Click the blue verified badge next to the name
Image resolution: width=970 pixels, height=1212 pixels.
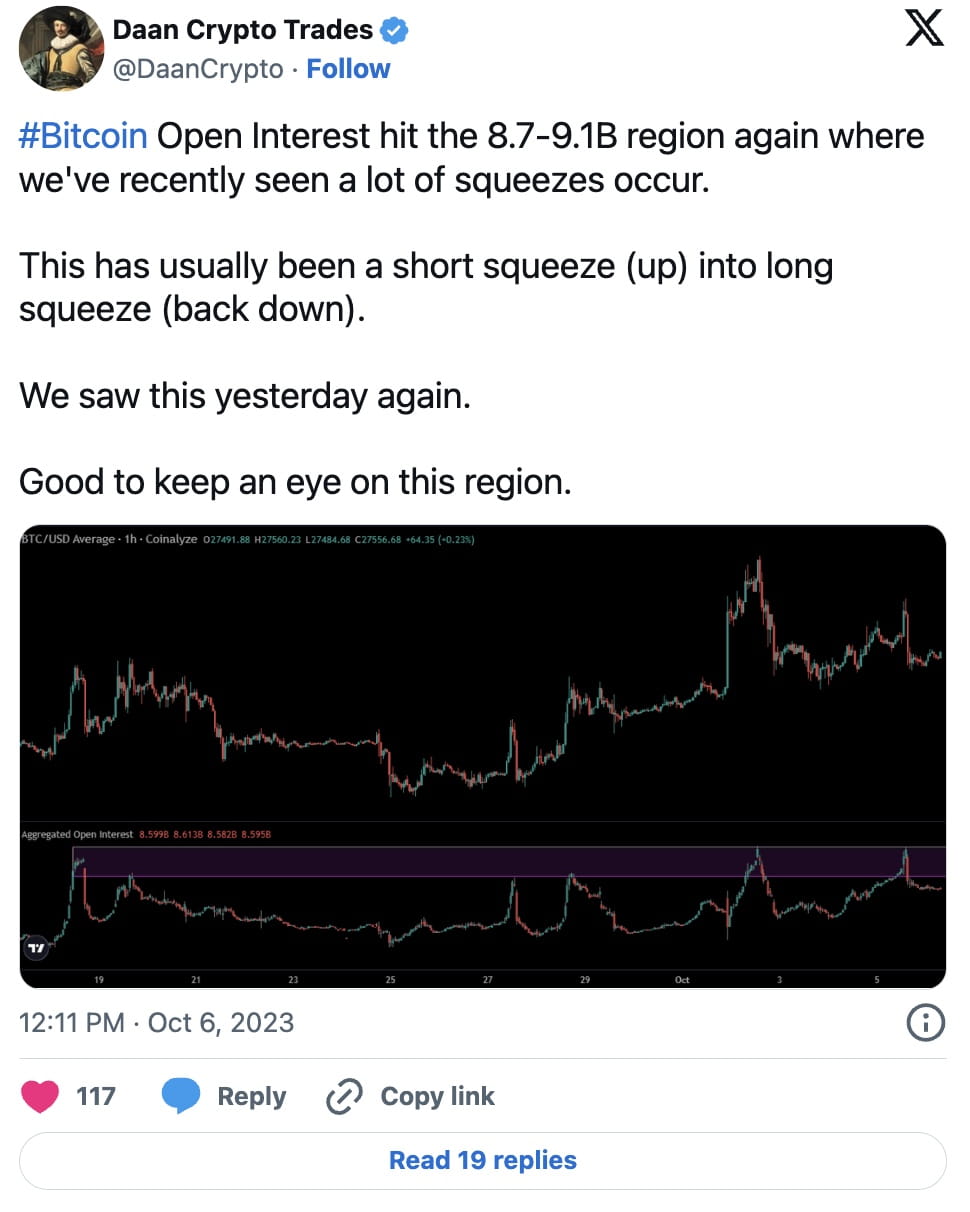[x=395, y=30]
